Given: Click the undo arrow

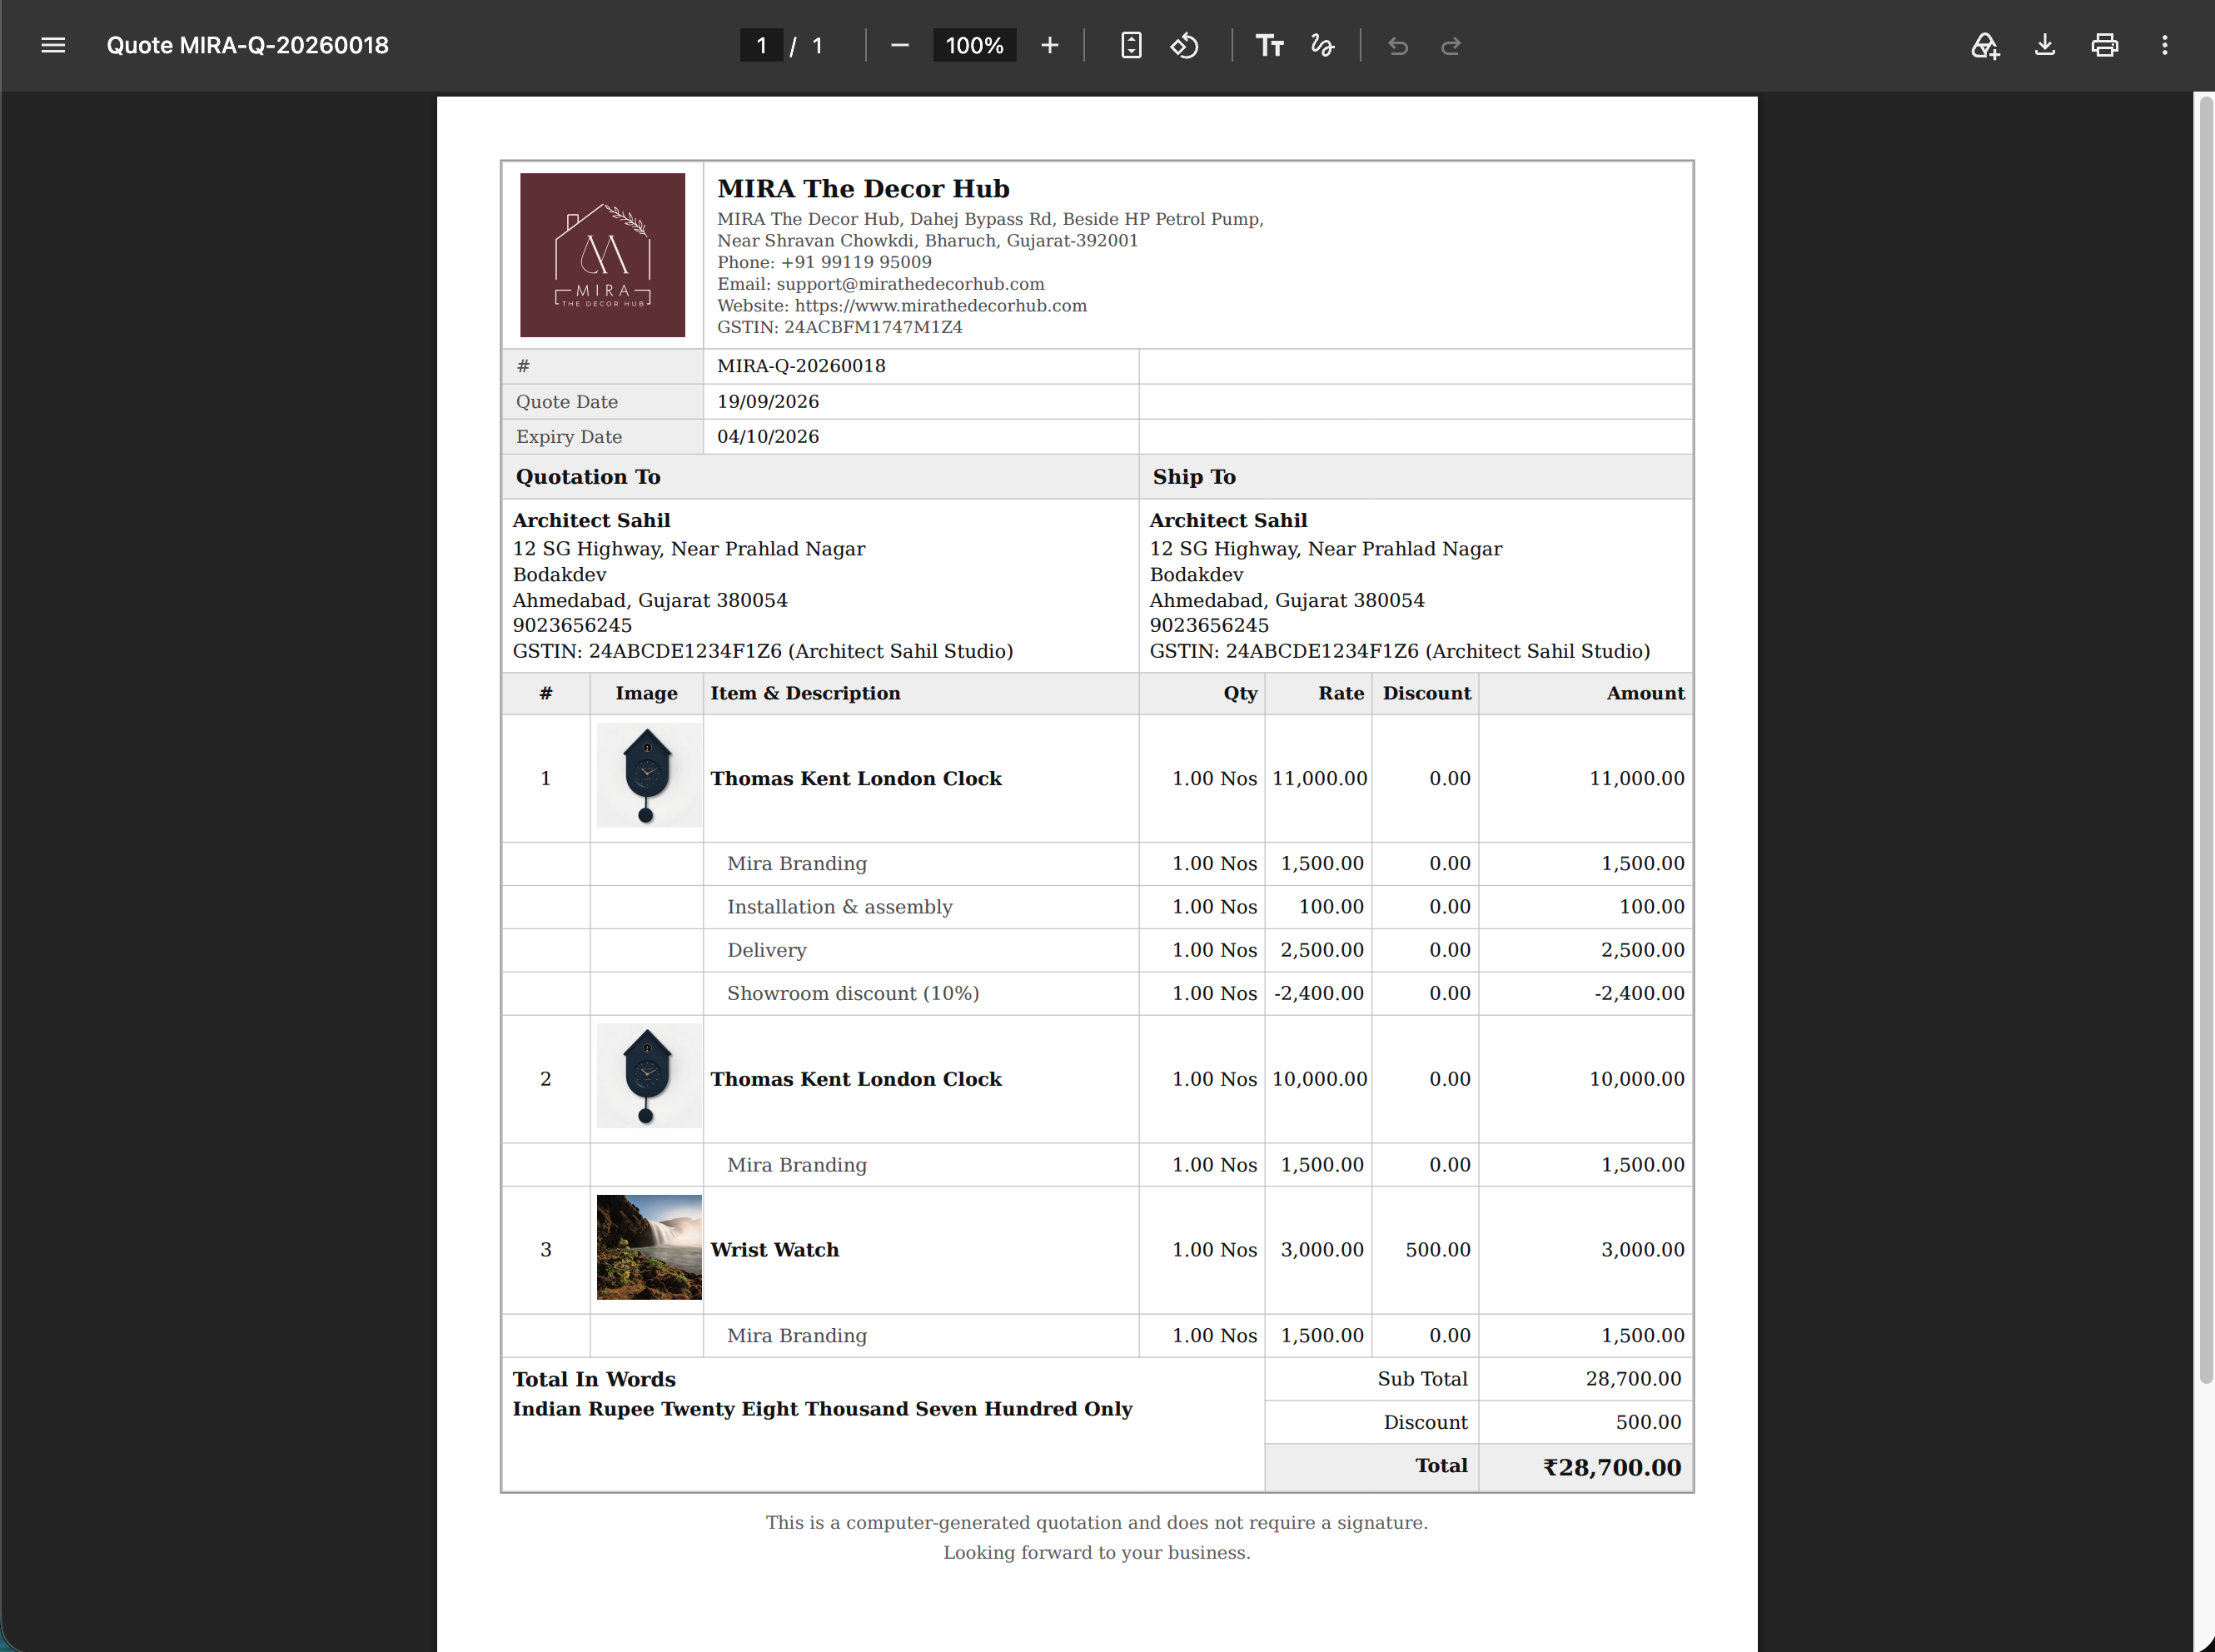Looking at the screenshot, I should [1398, 46].
